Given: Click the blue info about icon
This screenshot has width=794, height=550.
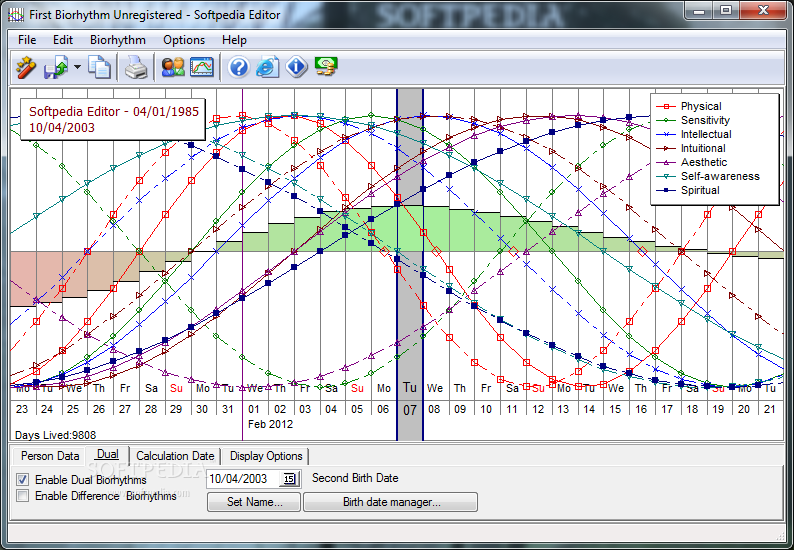Looking at the screenshot, I should (x=296, y=67).
